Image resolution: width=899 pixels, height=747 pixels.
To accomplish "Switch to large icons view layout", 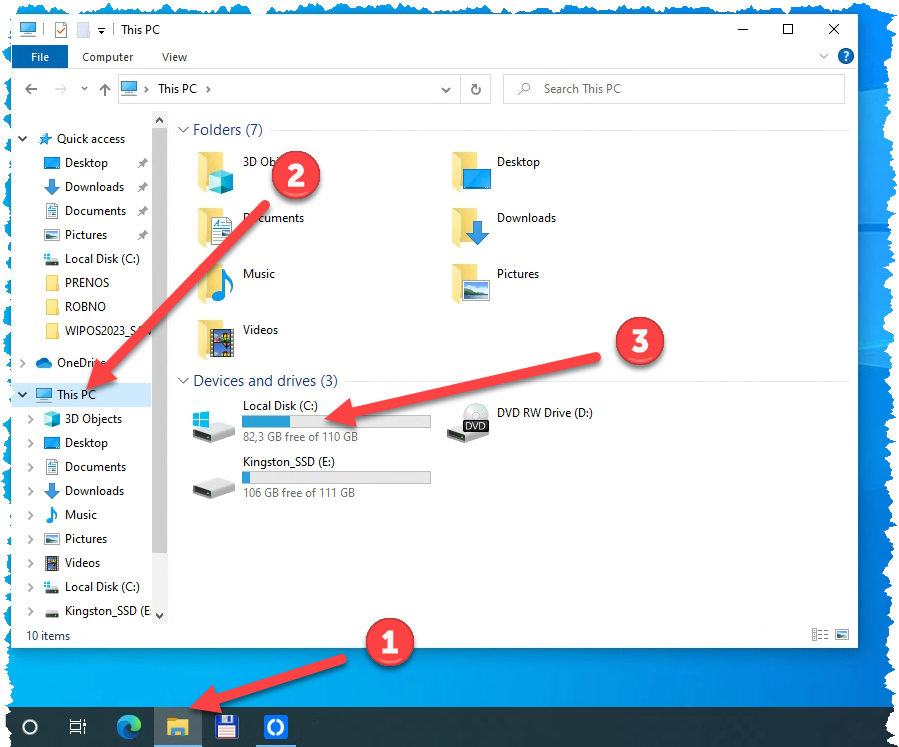I will pos(841,634).
